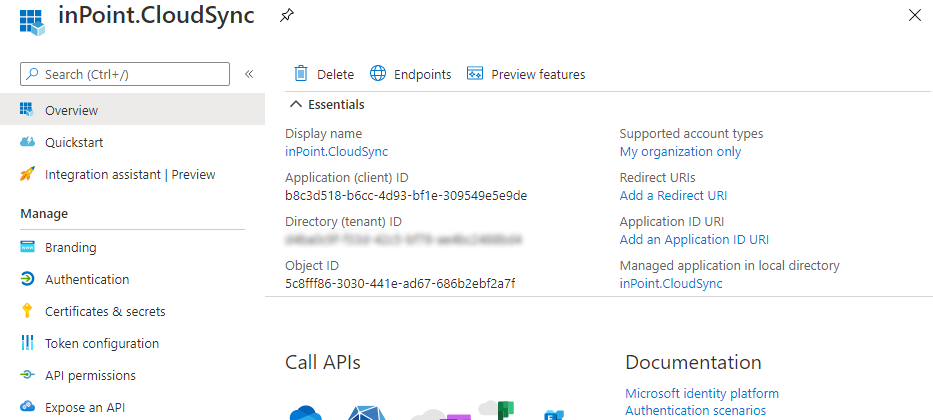Image resolution: width=933 pixels, height=420 pixels.
Task: Click the Delete trash can icon
Action: [x=301, y=74]
